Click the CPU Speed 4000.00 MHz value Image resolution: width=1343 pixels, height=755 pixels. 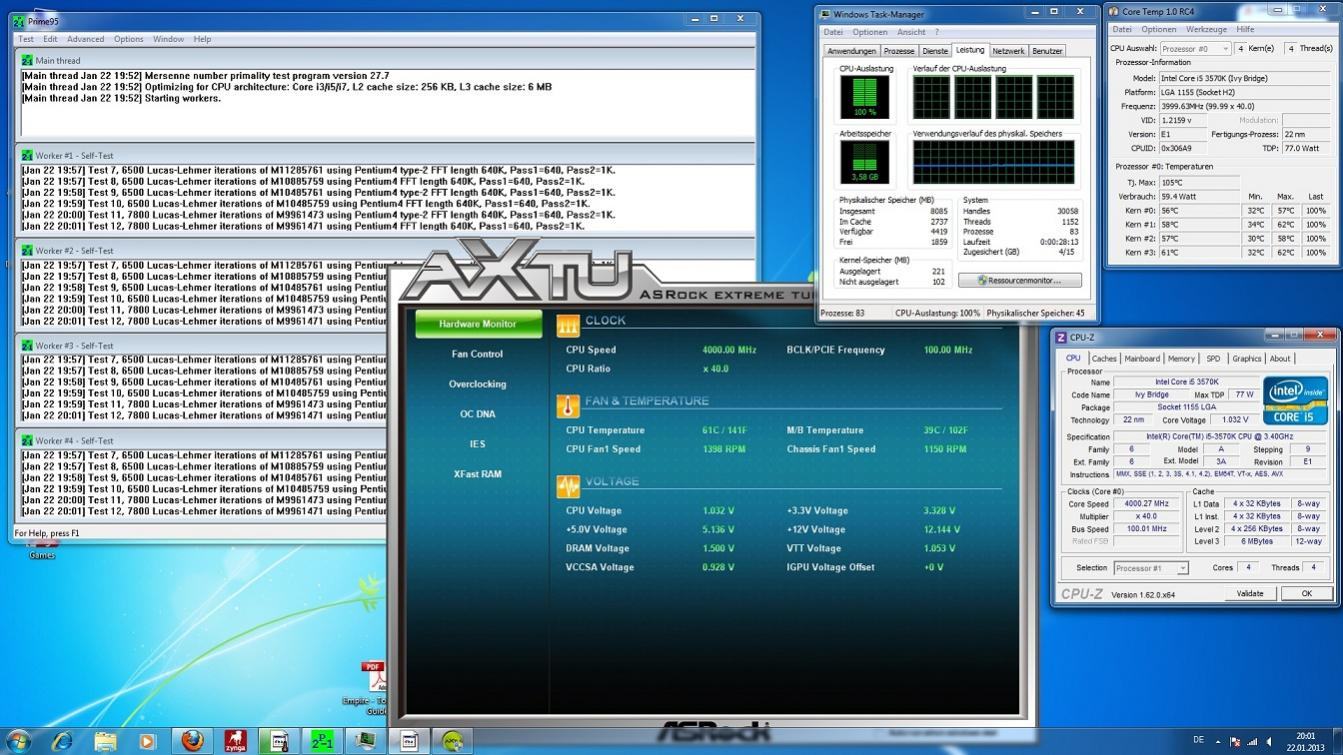tap(729, 350)
